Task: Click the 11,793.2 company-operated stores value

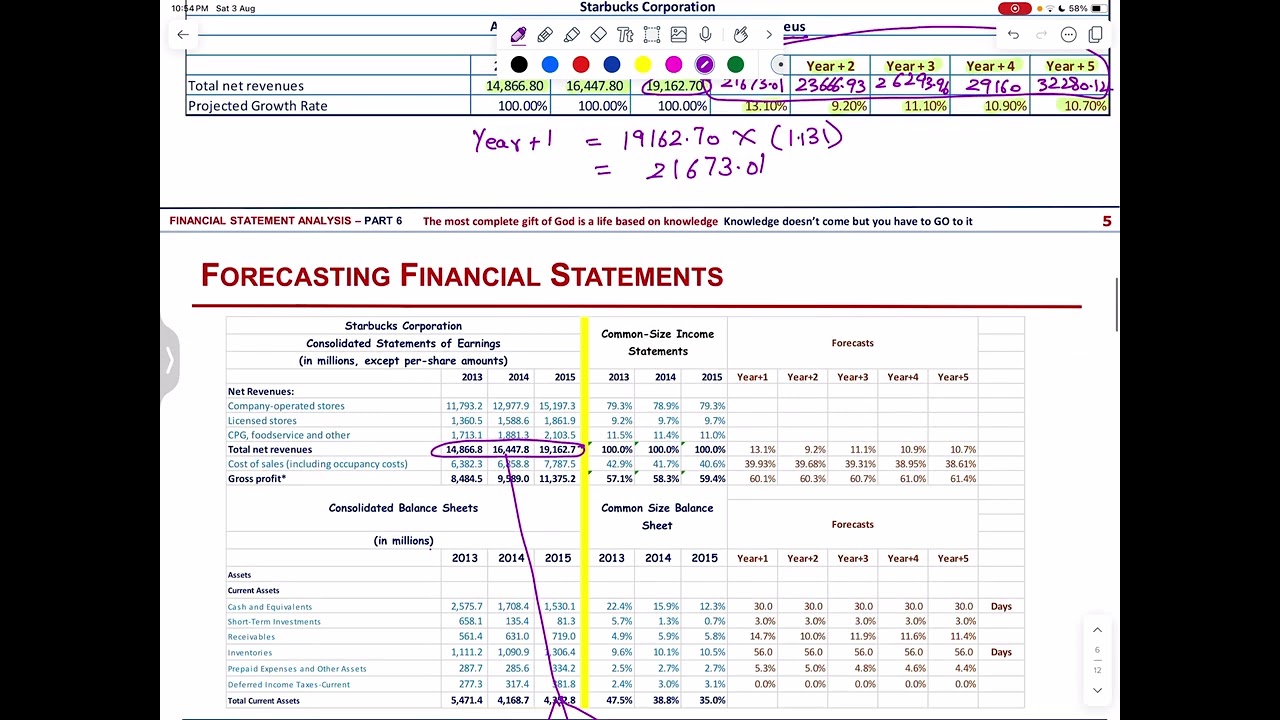Action: click(x=464, y=406)
